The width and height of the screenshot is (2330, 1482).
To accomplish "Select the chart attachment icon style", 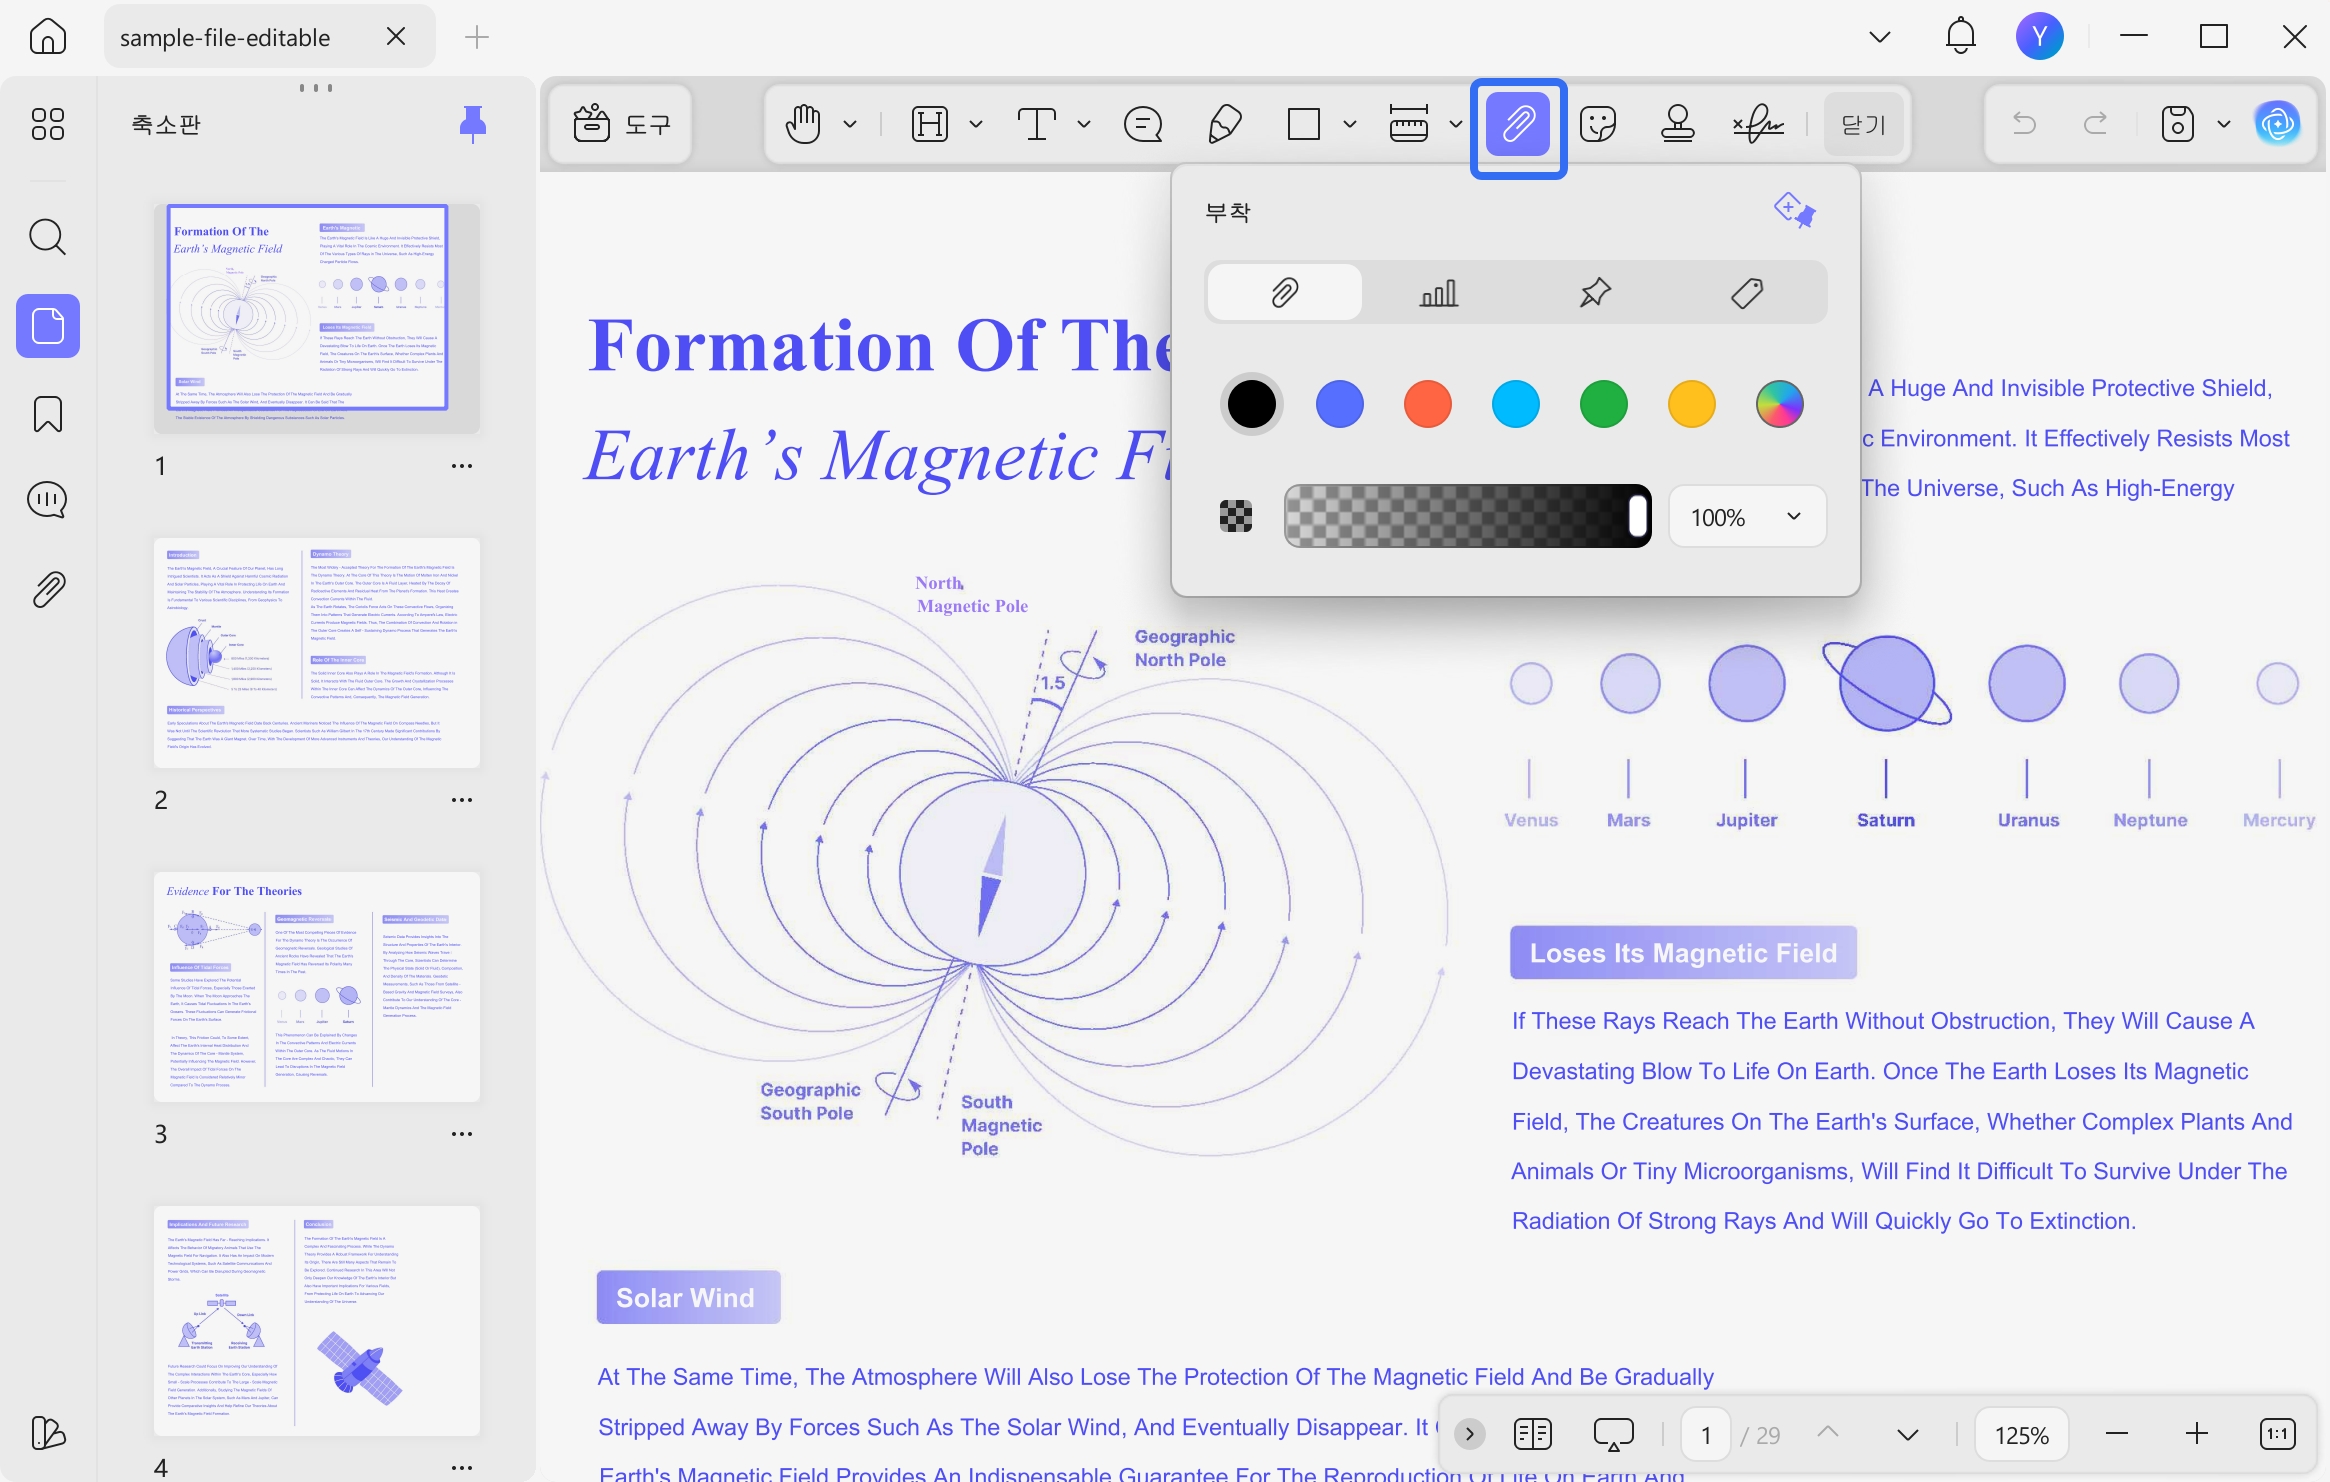I will click(x=1439, y=293).
